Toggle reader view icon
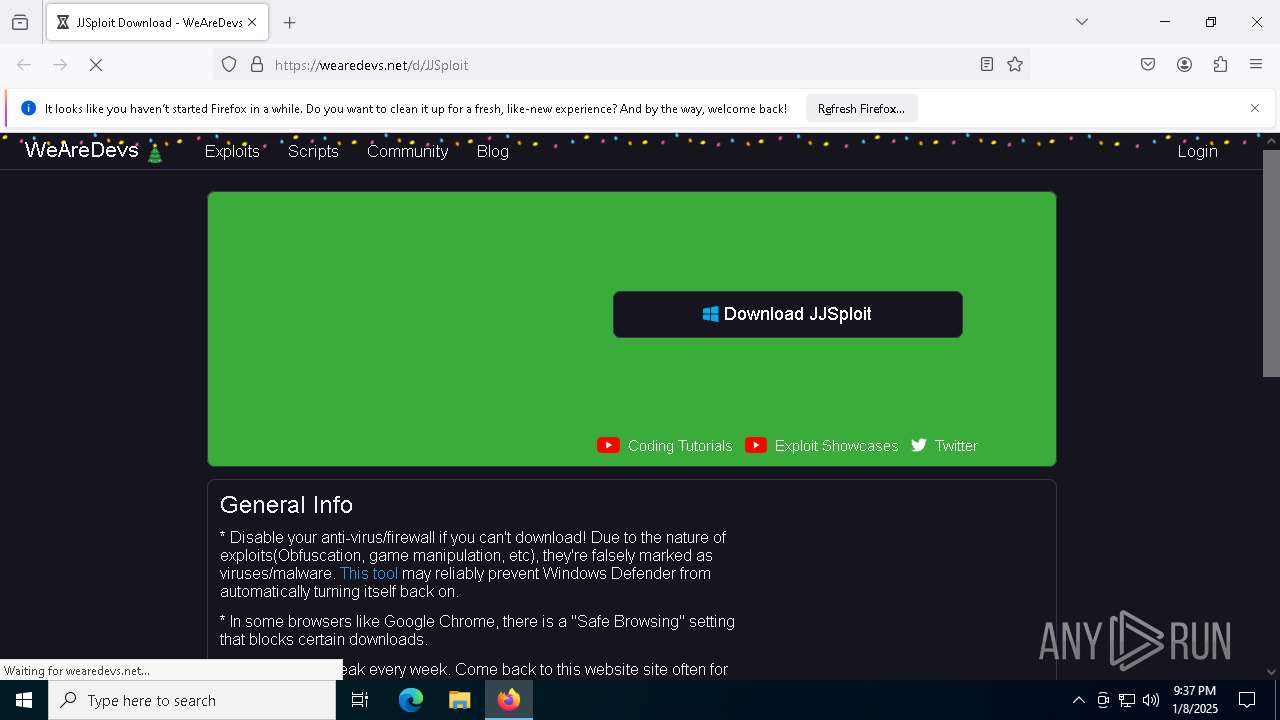 [x=987, y=65]
